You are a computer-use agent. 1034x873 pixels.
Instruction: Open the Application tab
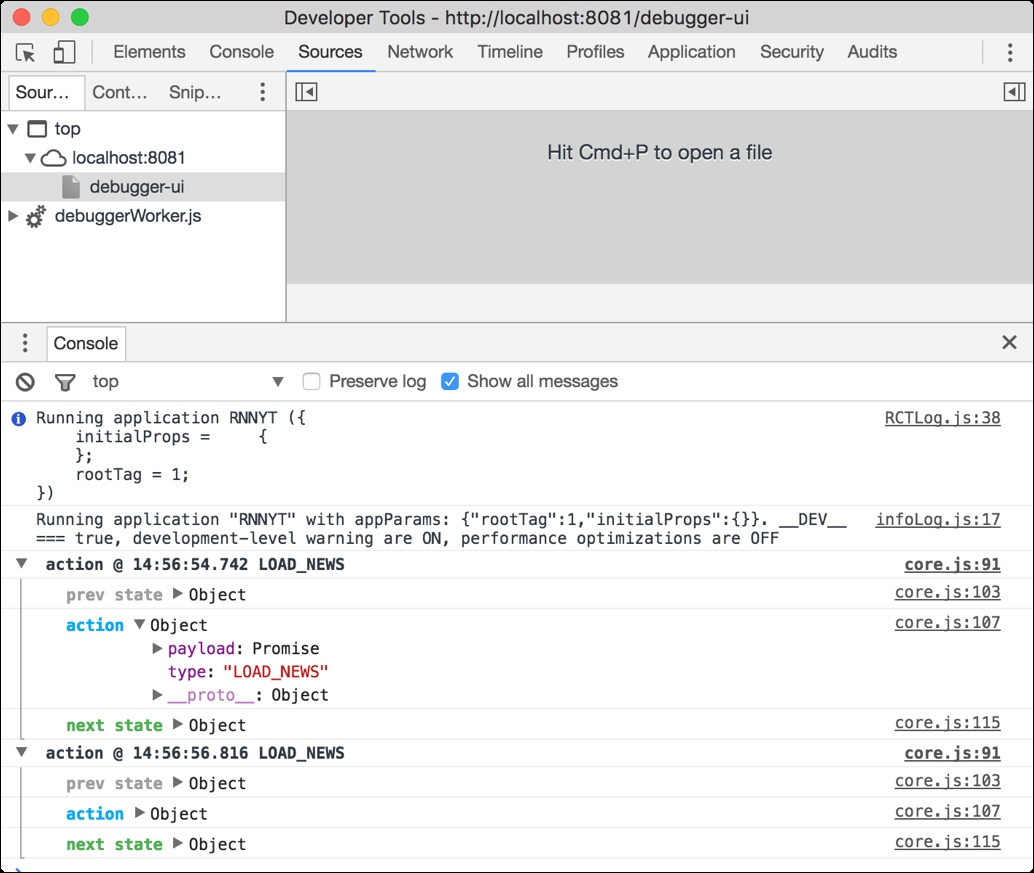click(x=691, y=52)
